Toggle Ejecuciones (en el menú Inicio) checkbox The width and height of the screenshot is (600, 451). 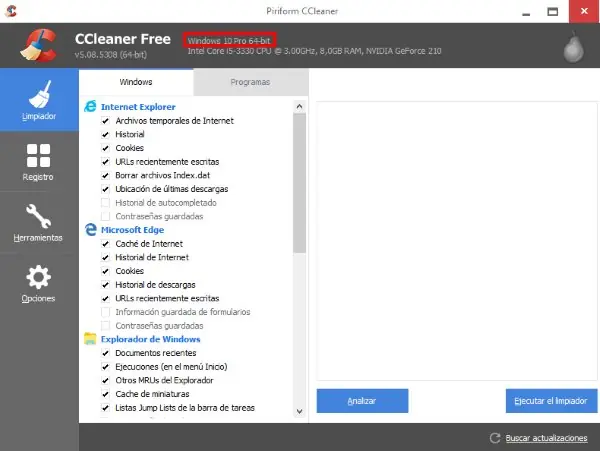105,367
